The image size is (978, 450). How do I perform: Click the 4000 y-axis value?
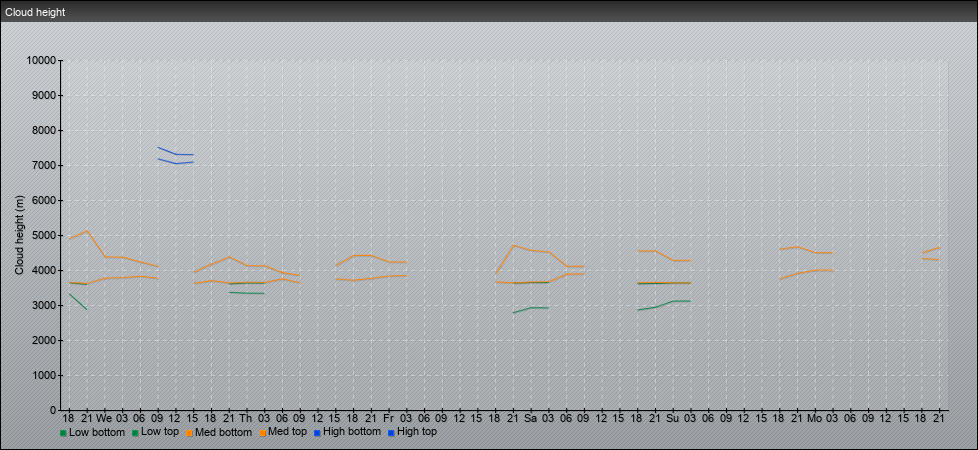click(x=44, y=270)
